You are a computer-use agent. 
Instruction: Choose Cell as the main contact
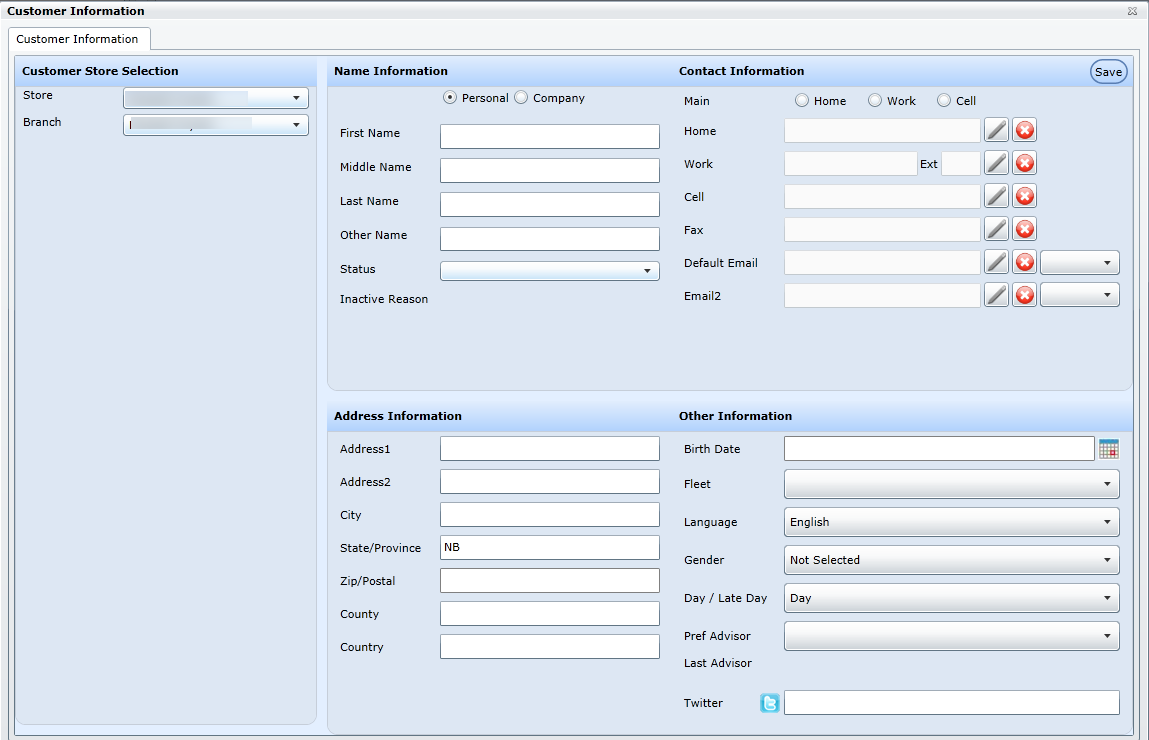pyautogui.click(x=944, y=101)
